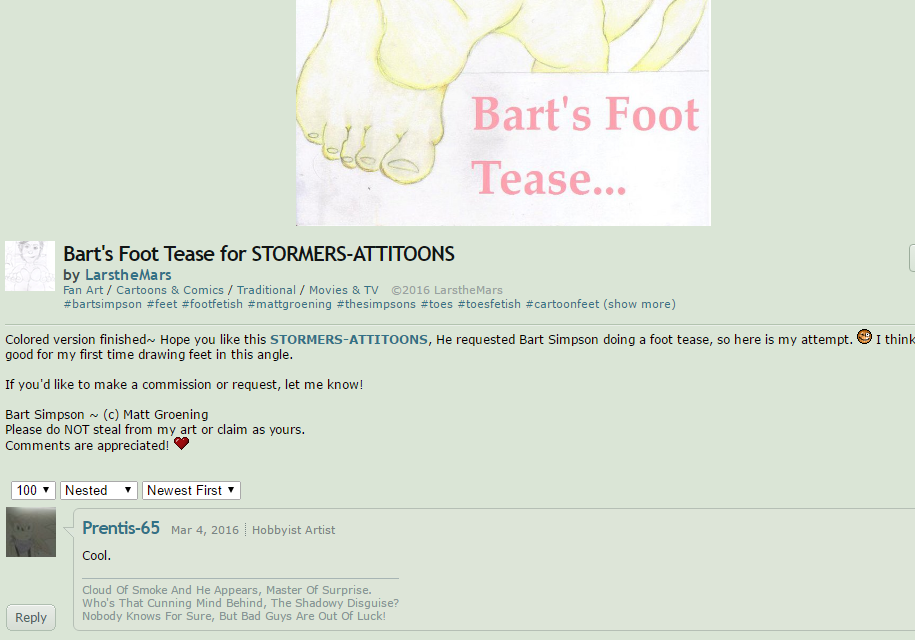Screen dimensions: 915x640
Task: Open LarstheMars author profile link
Action: (128, 275)
